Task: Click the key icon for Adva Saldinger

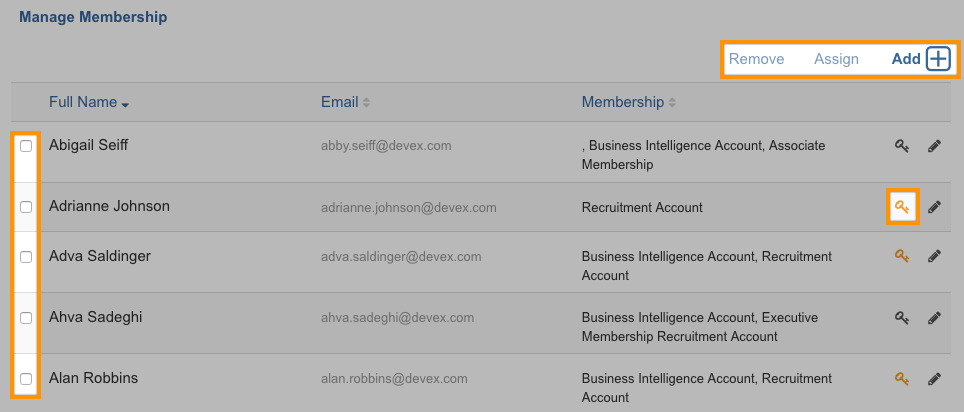Action: coord(901,256)
